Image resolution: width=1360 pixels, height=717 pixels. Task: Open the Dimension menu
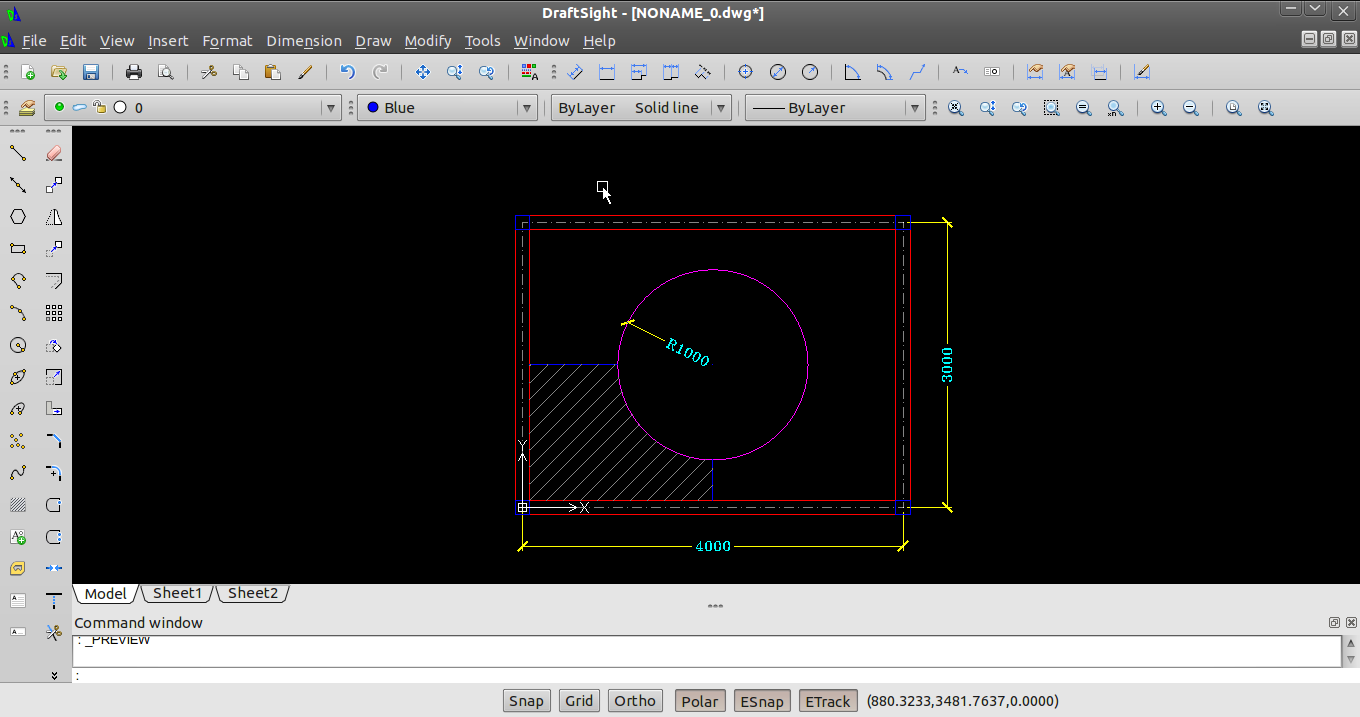coord(304,41)
